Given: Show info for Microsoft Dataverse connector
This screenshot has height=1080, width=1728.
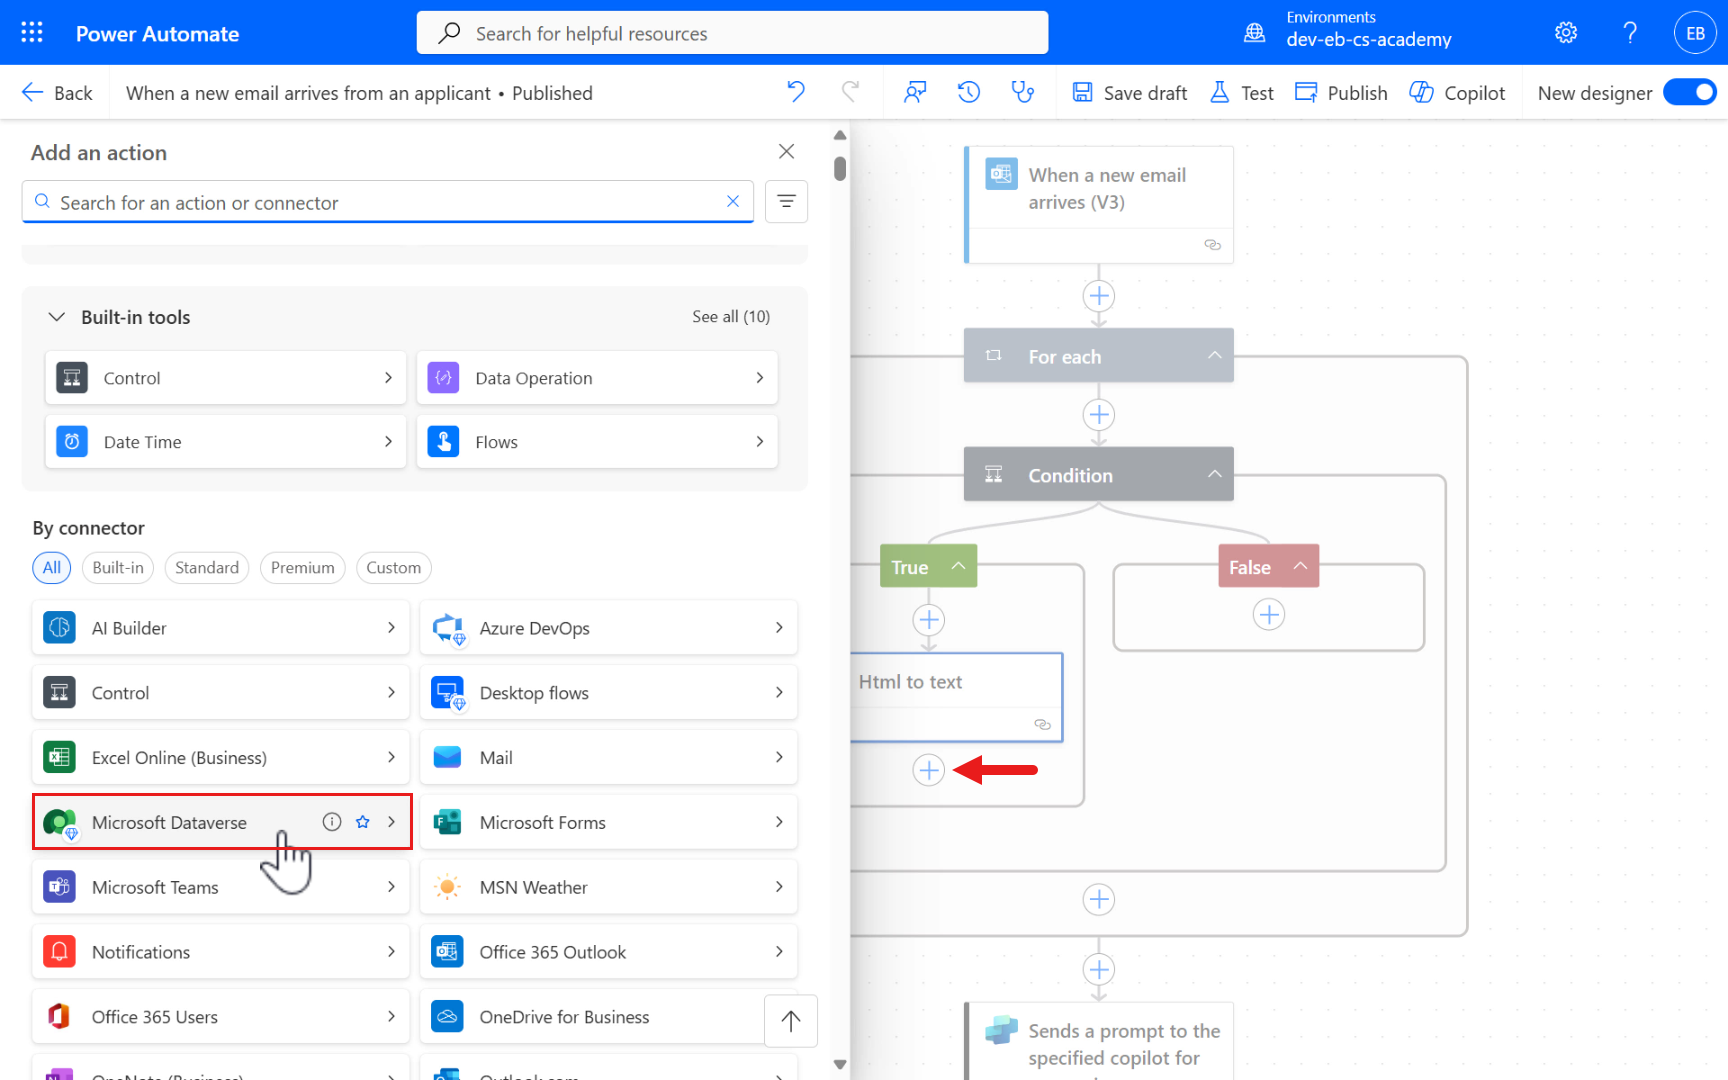Looking at the screenshot, I should [x=332, y=822].
